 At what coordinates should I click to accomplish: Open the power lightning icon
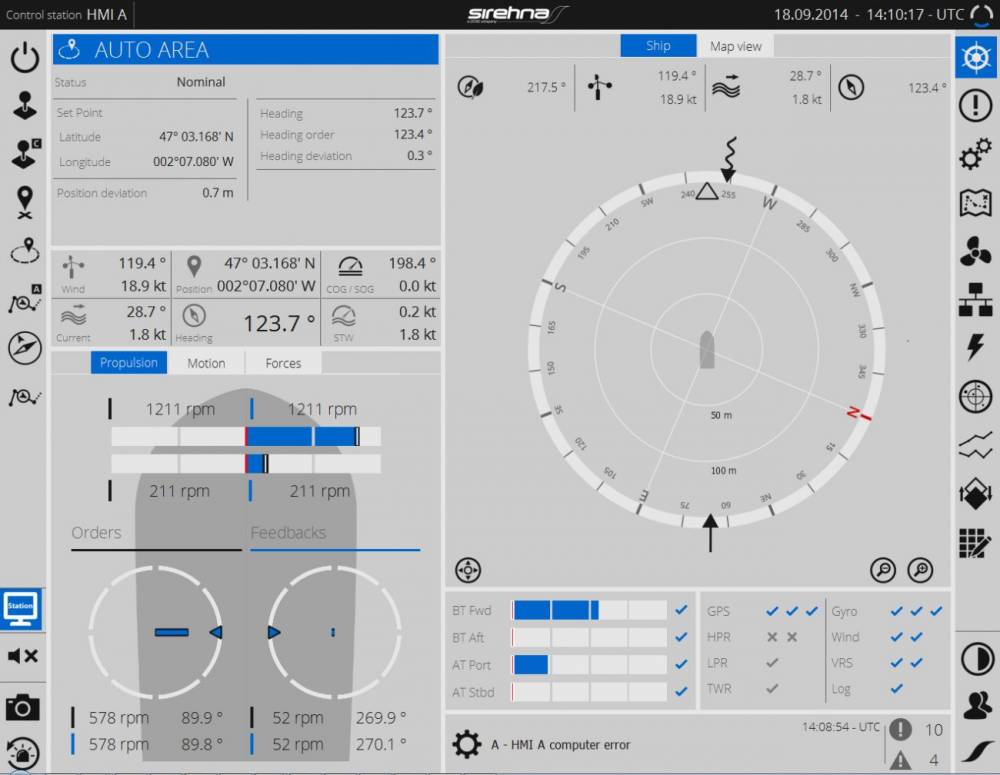click(x=975, y=348)
